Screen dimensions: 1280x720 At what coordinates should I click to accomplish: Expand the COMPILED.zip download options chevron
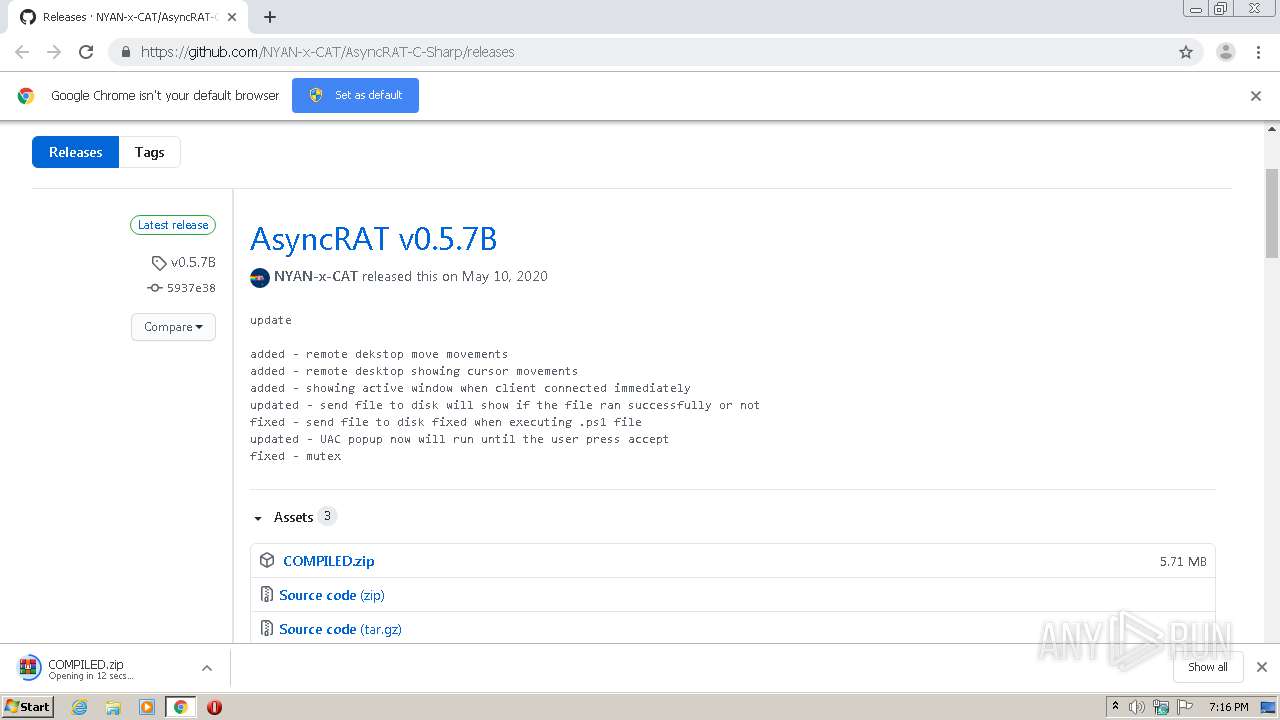click(207, 668)
